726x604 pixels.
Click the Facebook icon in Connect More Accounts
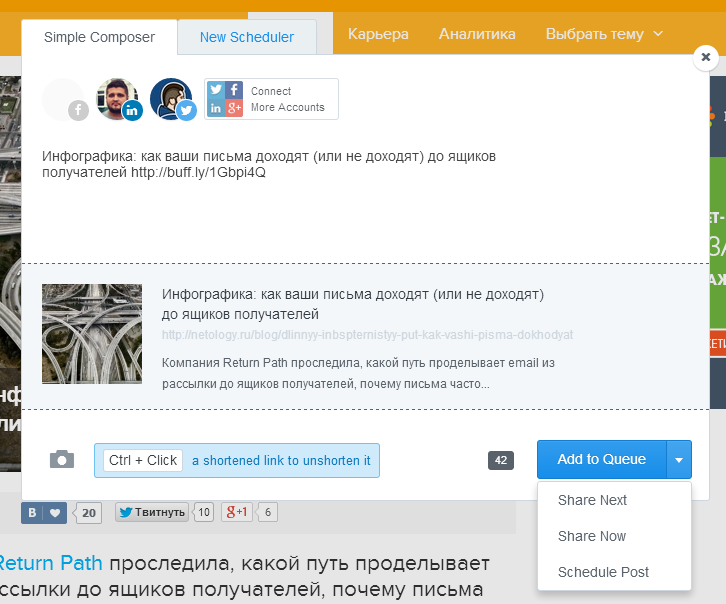(x=234, y=90)
